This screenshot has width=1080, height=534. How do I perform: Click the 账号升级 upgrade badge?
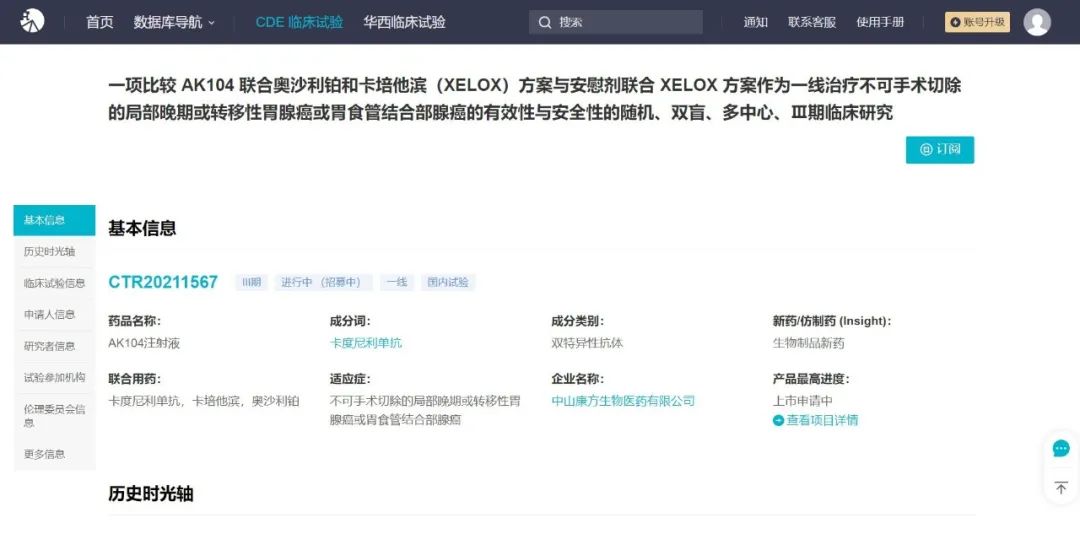coord(977,22)
